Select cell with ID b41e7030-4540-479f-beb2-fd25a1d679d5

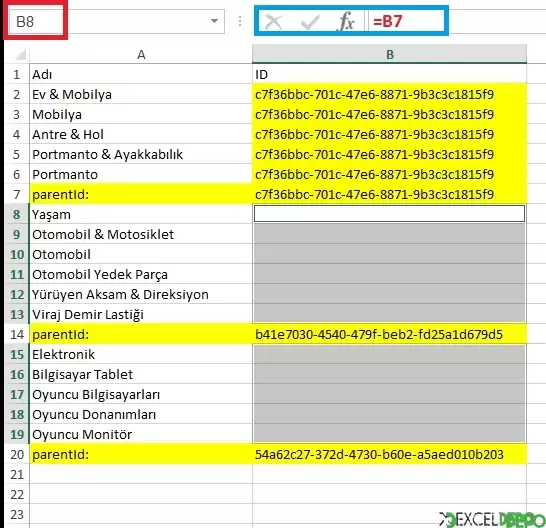point(389,334)
